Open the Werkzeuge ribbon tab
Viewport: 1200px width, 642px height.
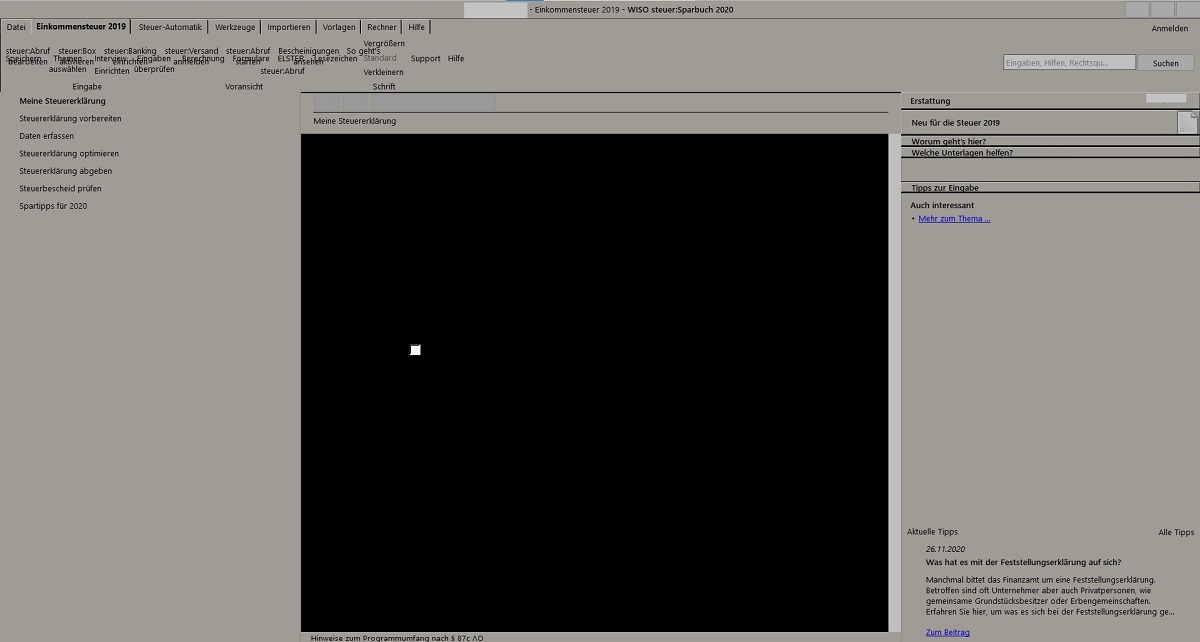pyautogui.click(x=236, y=27)
